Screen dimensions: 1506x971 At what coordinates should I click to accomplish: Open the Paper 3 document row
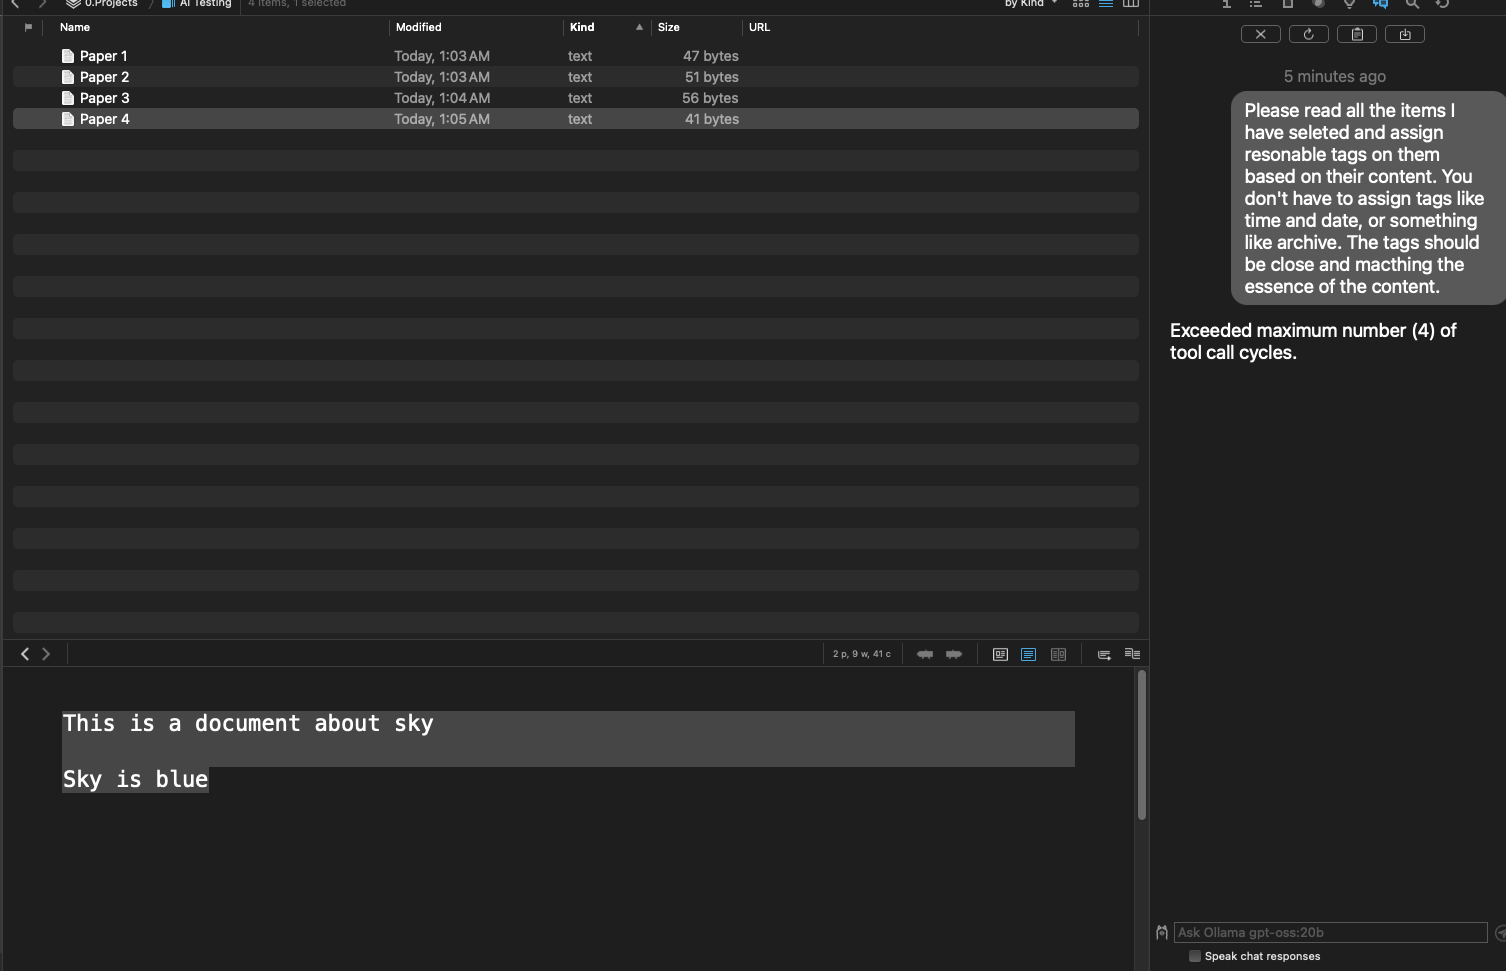(104, 98)
